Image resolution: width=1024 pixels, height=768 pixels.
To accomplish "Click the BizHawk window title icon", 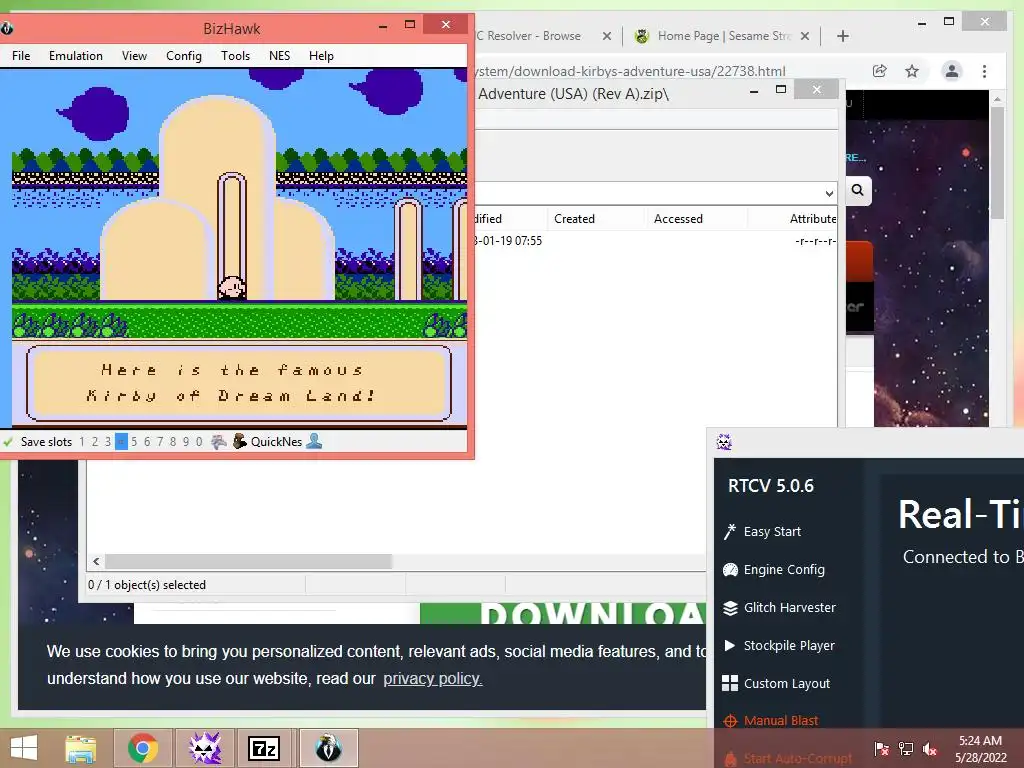I will tap(6, 28).
